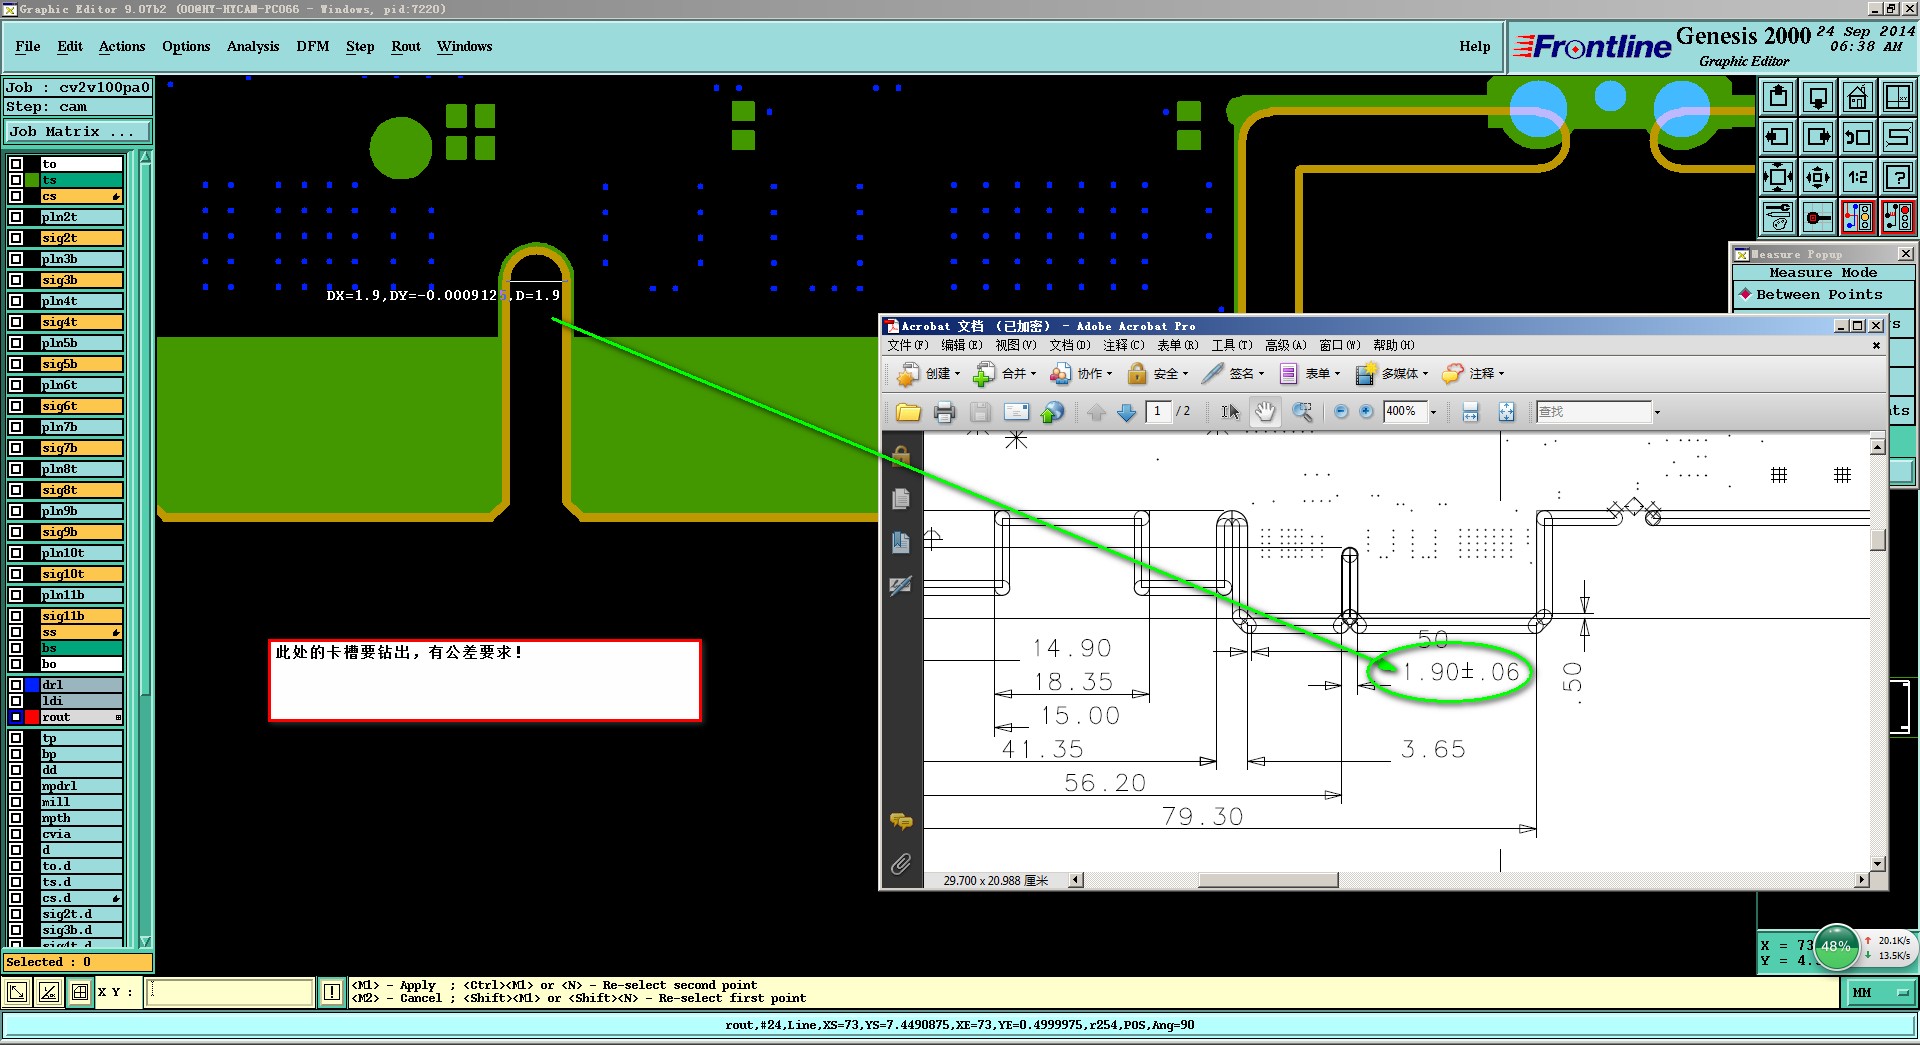Click the pan left view icon
The image size is (1920, 1045).
coord(1778,137)
